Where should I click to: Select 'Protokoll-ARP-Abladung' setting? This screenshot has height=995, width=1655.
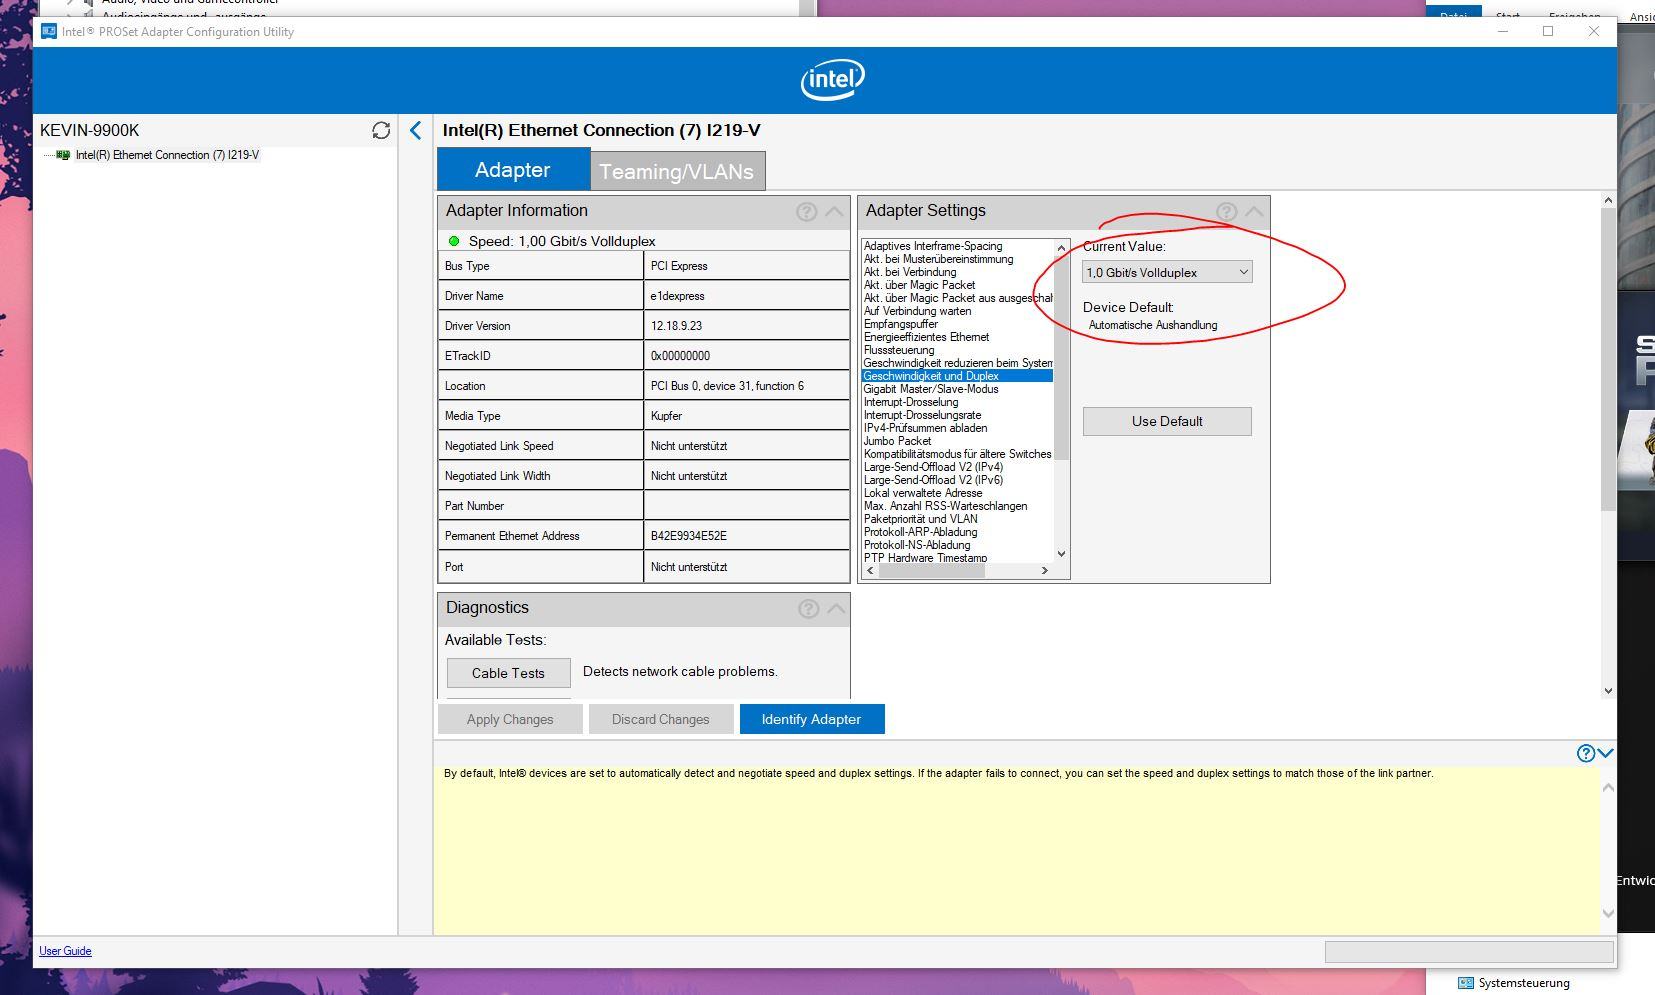click(957, 532)
